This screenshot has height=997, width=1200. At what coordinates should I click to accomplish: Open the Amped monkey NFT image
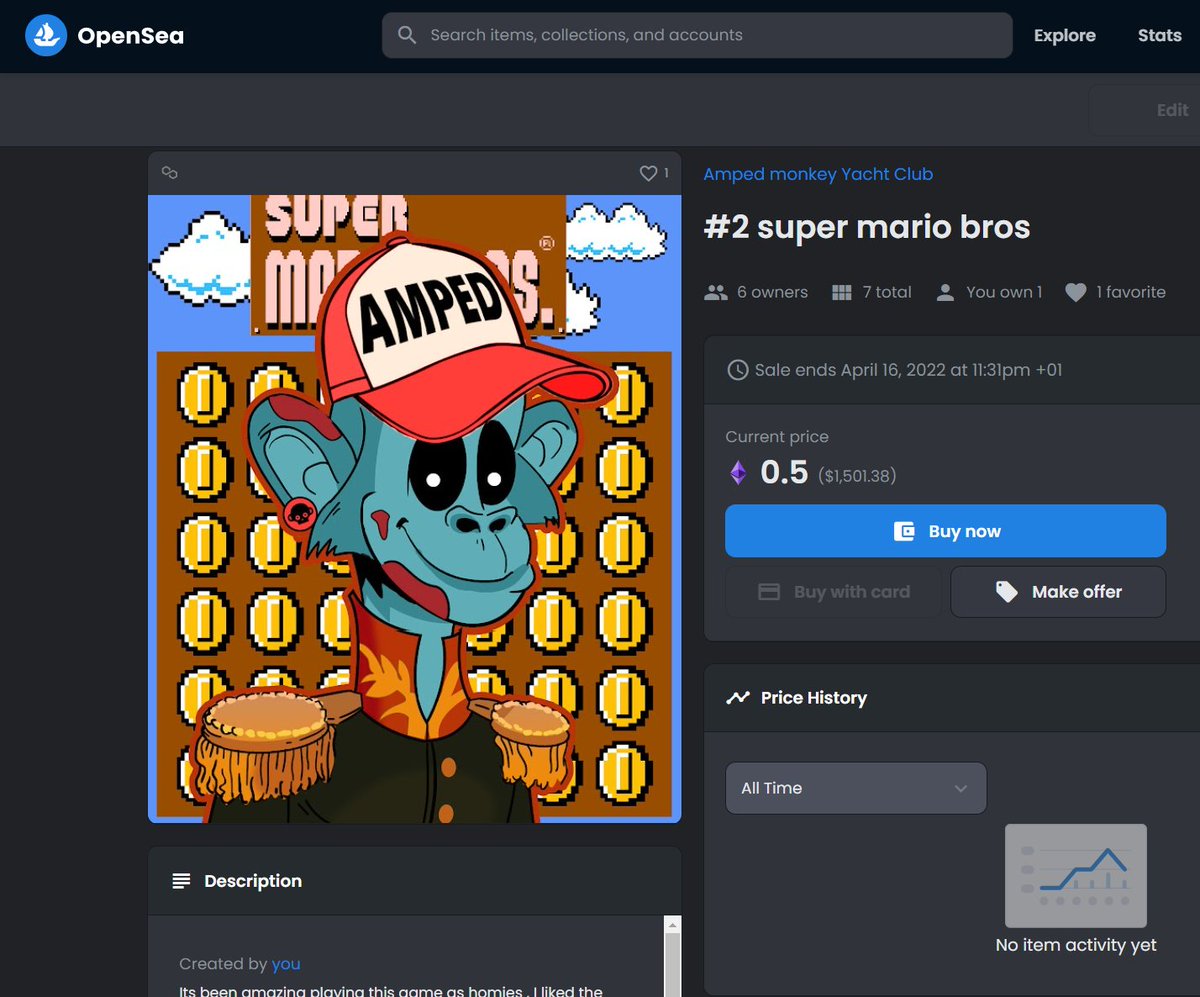[x=415, y=509]
